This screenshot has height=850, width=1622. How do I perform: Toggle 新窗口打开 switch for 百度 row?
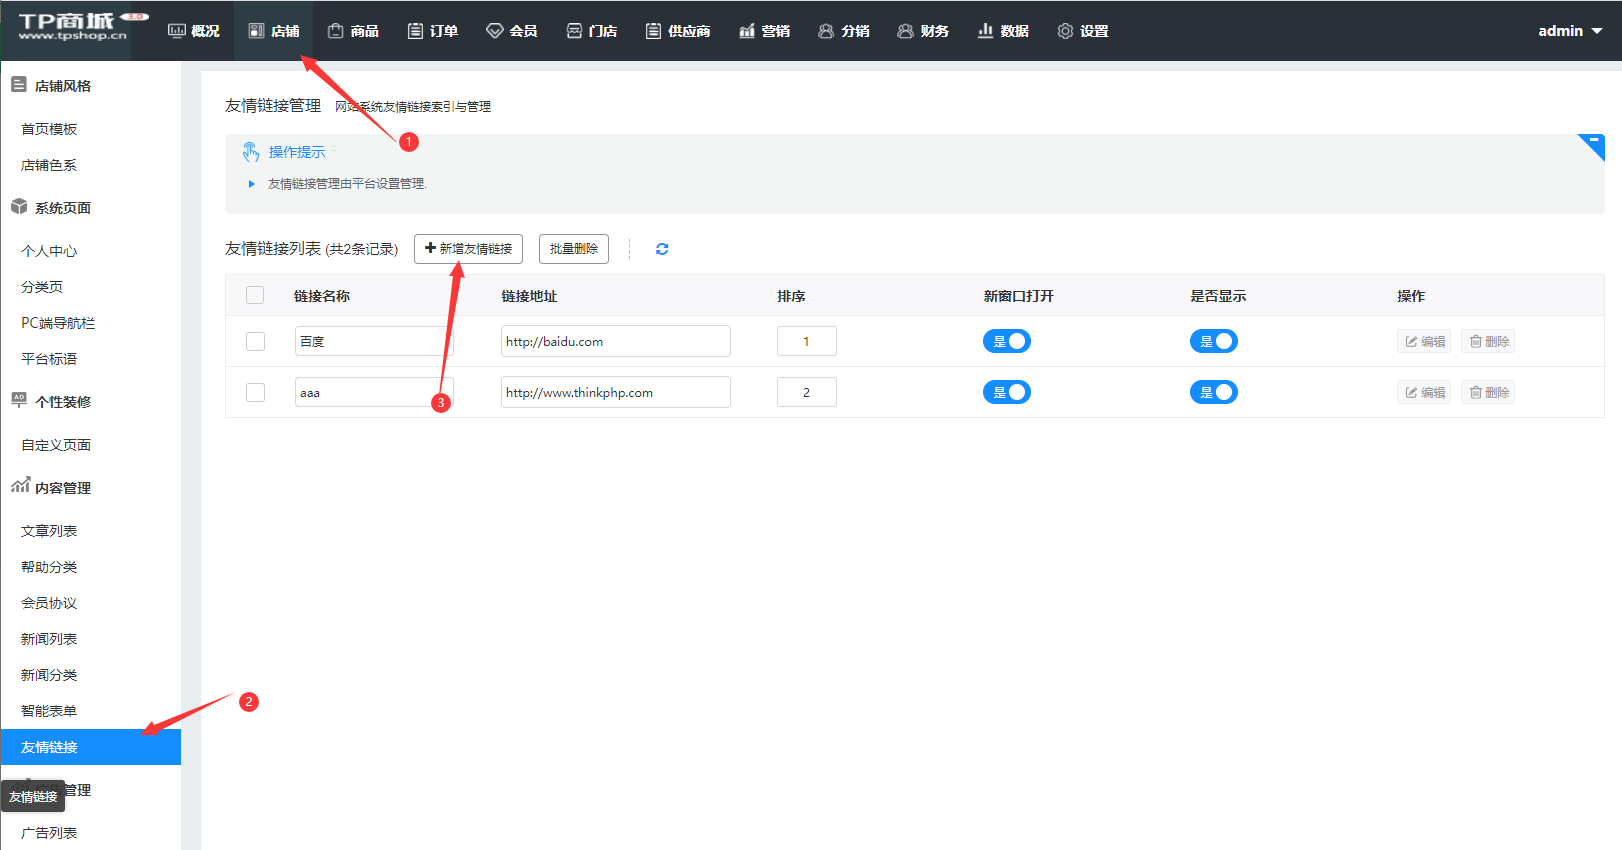point(1006,341)
